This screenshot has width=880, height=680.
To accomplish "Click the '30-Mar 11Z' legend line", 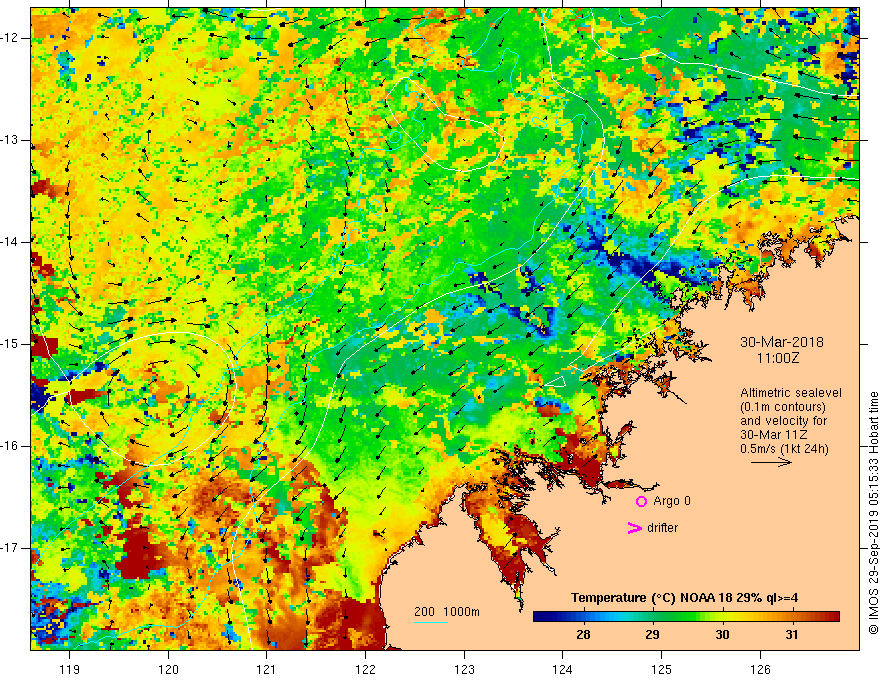I will pyautogui.click(x=769, y=435).
